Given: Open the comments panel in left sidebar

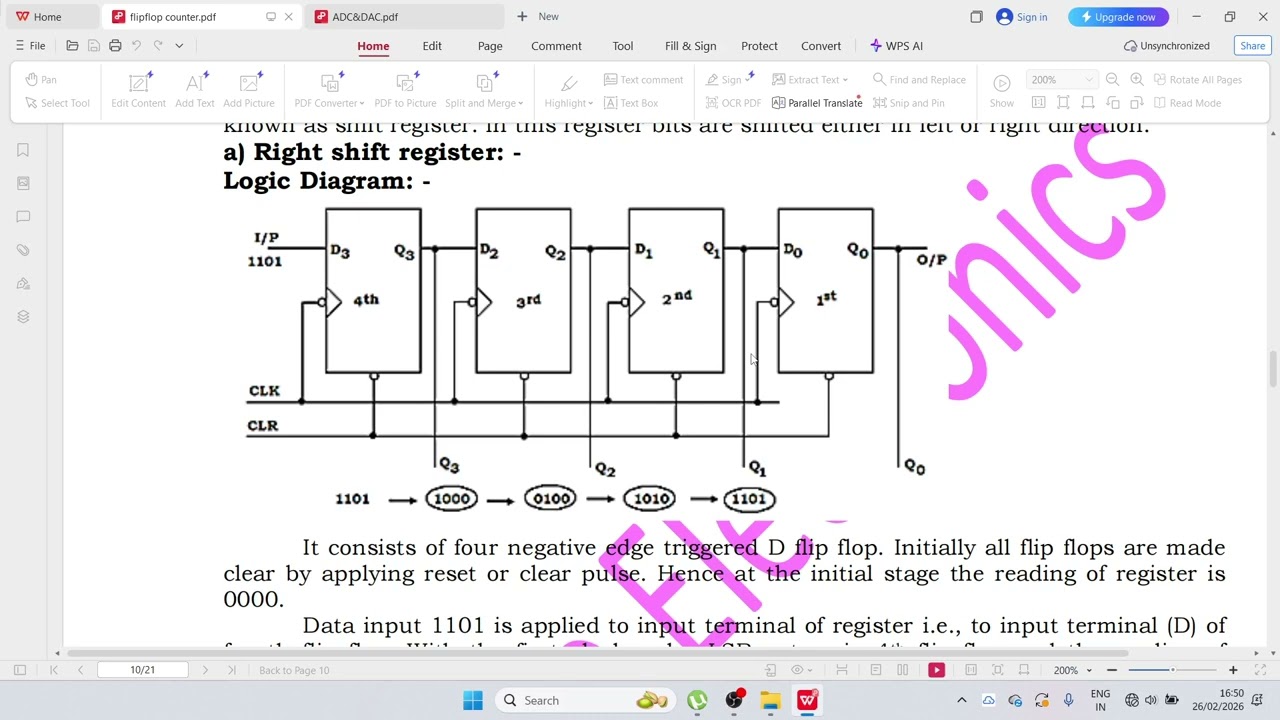Looking at the screenshot, I should (23, 216).
